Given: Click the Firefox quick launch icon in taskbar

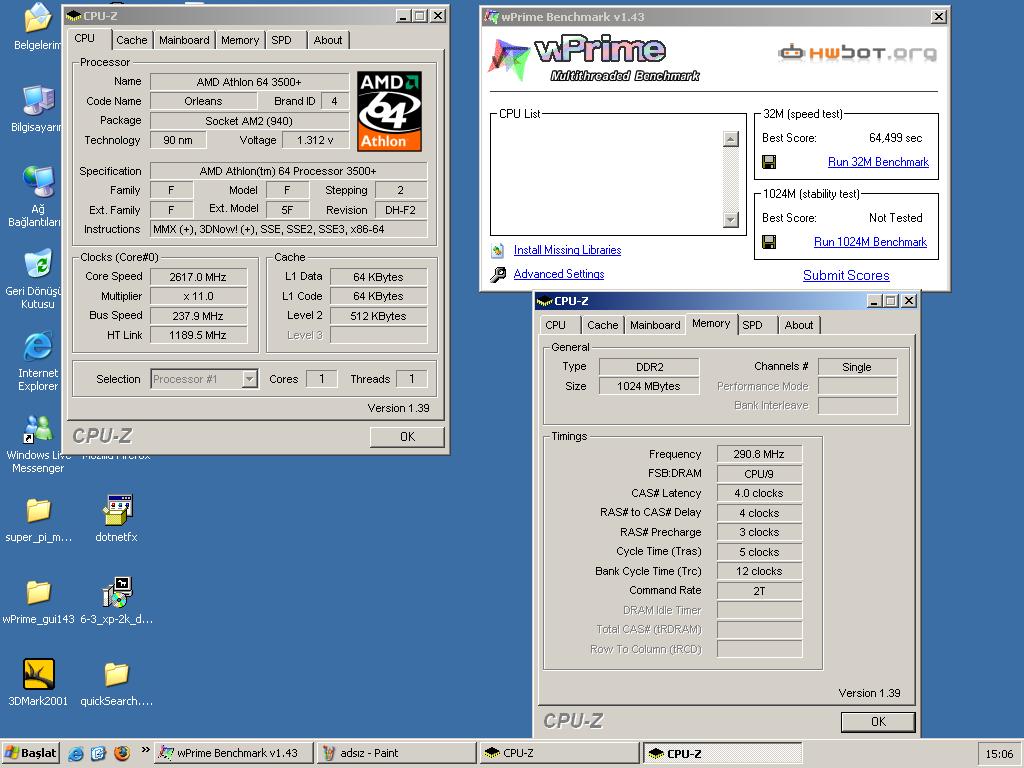Looking at the screenshot, I should point(121,753).
